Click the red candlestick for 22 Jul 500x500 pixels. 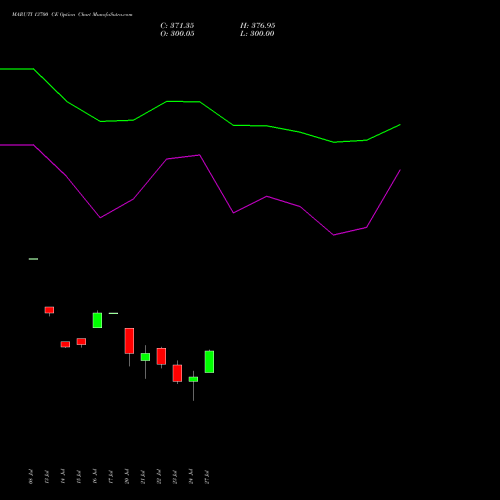(x=161, y=356)
